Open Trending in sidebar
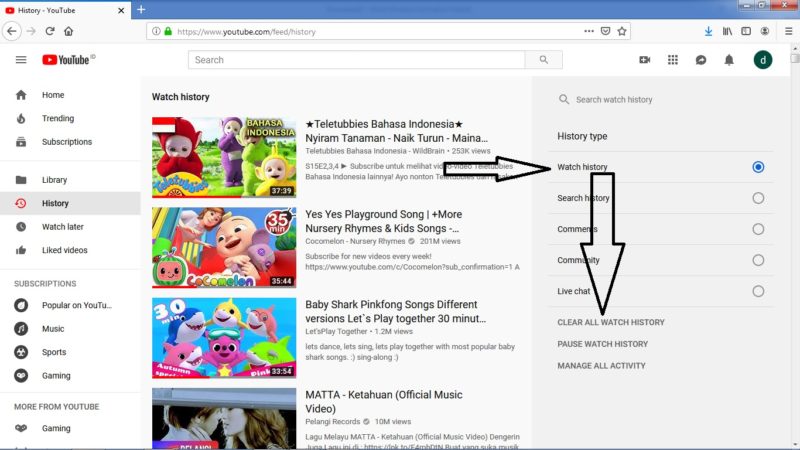The image size is (800, 450). 70,118
